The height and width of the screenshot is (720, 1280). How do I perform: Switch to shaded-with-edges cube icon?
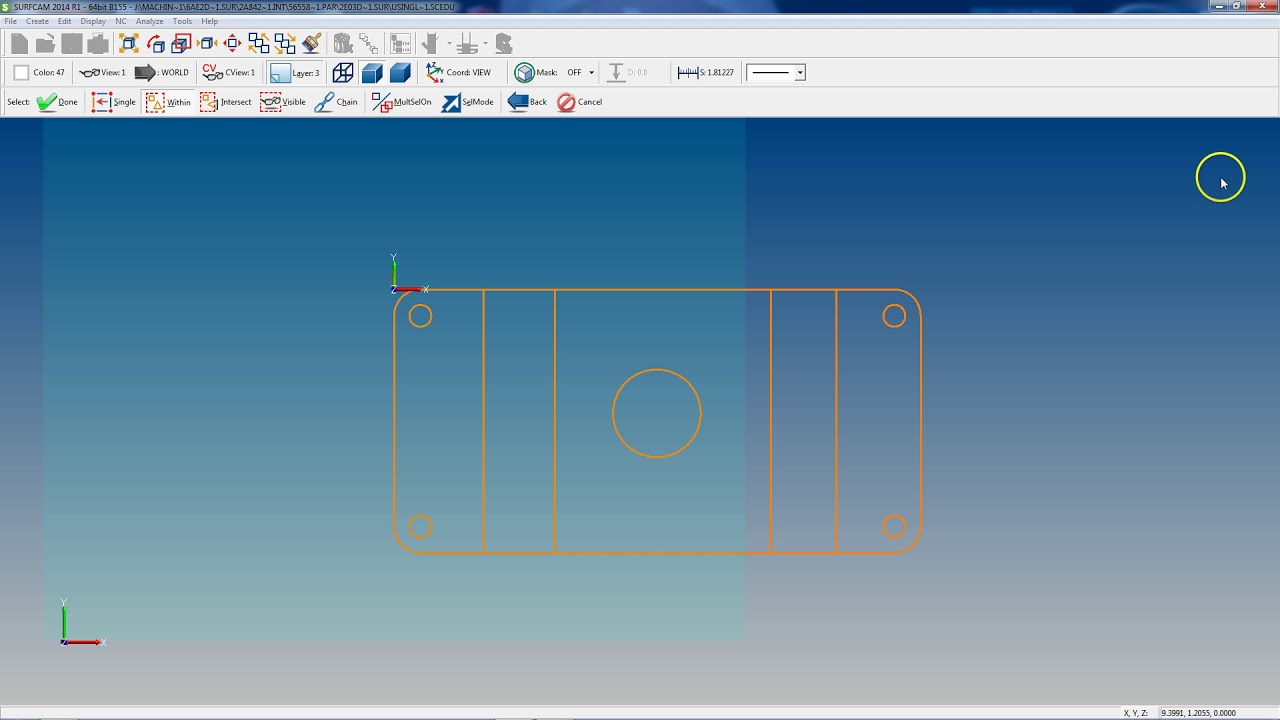[372, 73]
